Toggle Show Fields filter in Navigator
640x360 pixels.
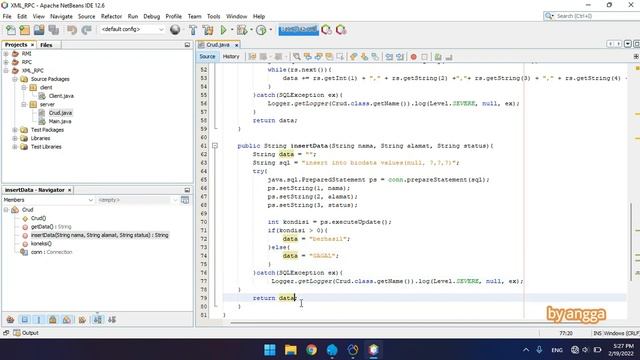pos(24,320)
